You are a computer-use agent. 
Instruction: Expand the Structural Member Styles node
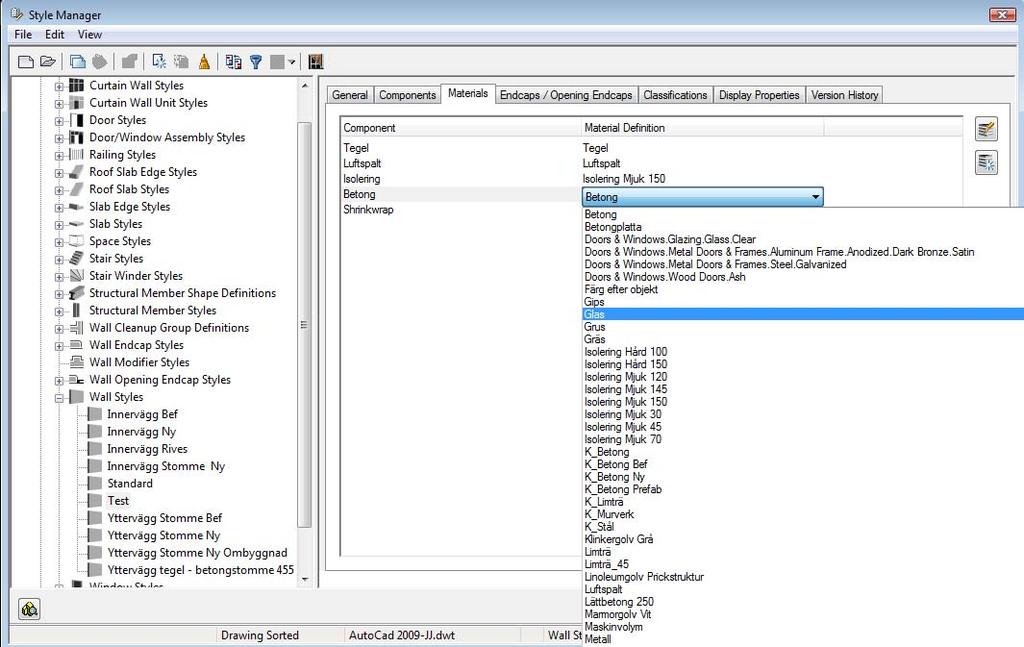(59, 311)
